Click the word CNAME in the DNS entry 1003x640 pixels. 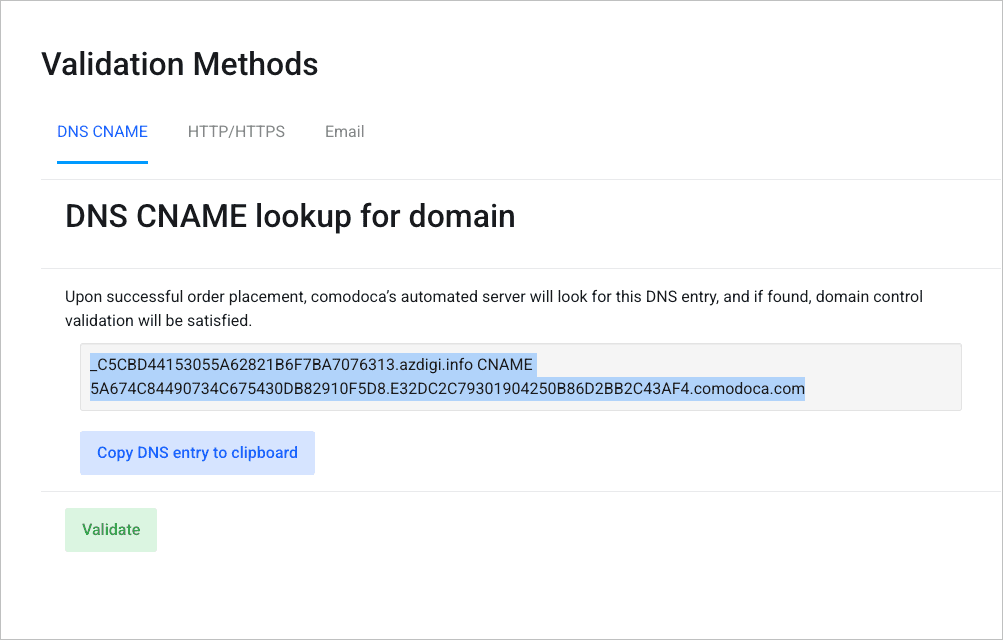505,364
